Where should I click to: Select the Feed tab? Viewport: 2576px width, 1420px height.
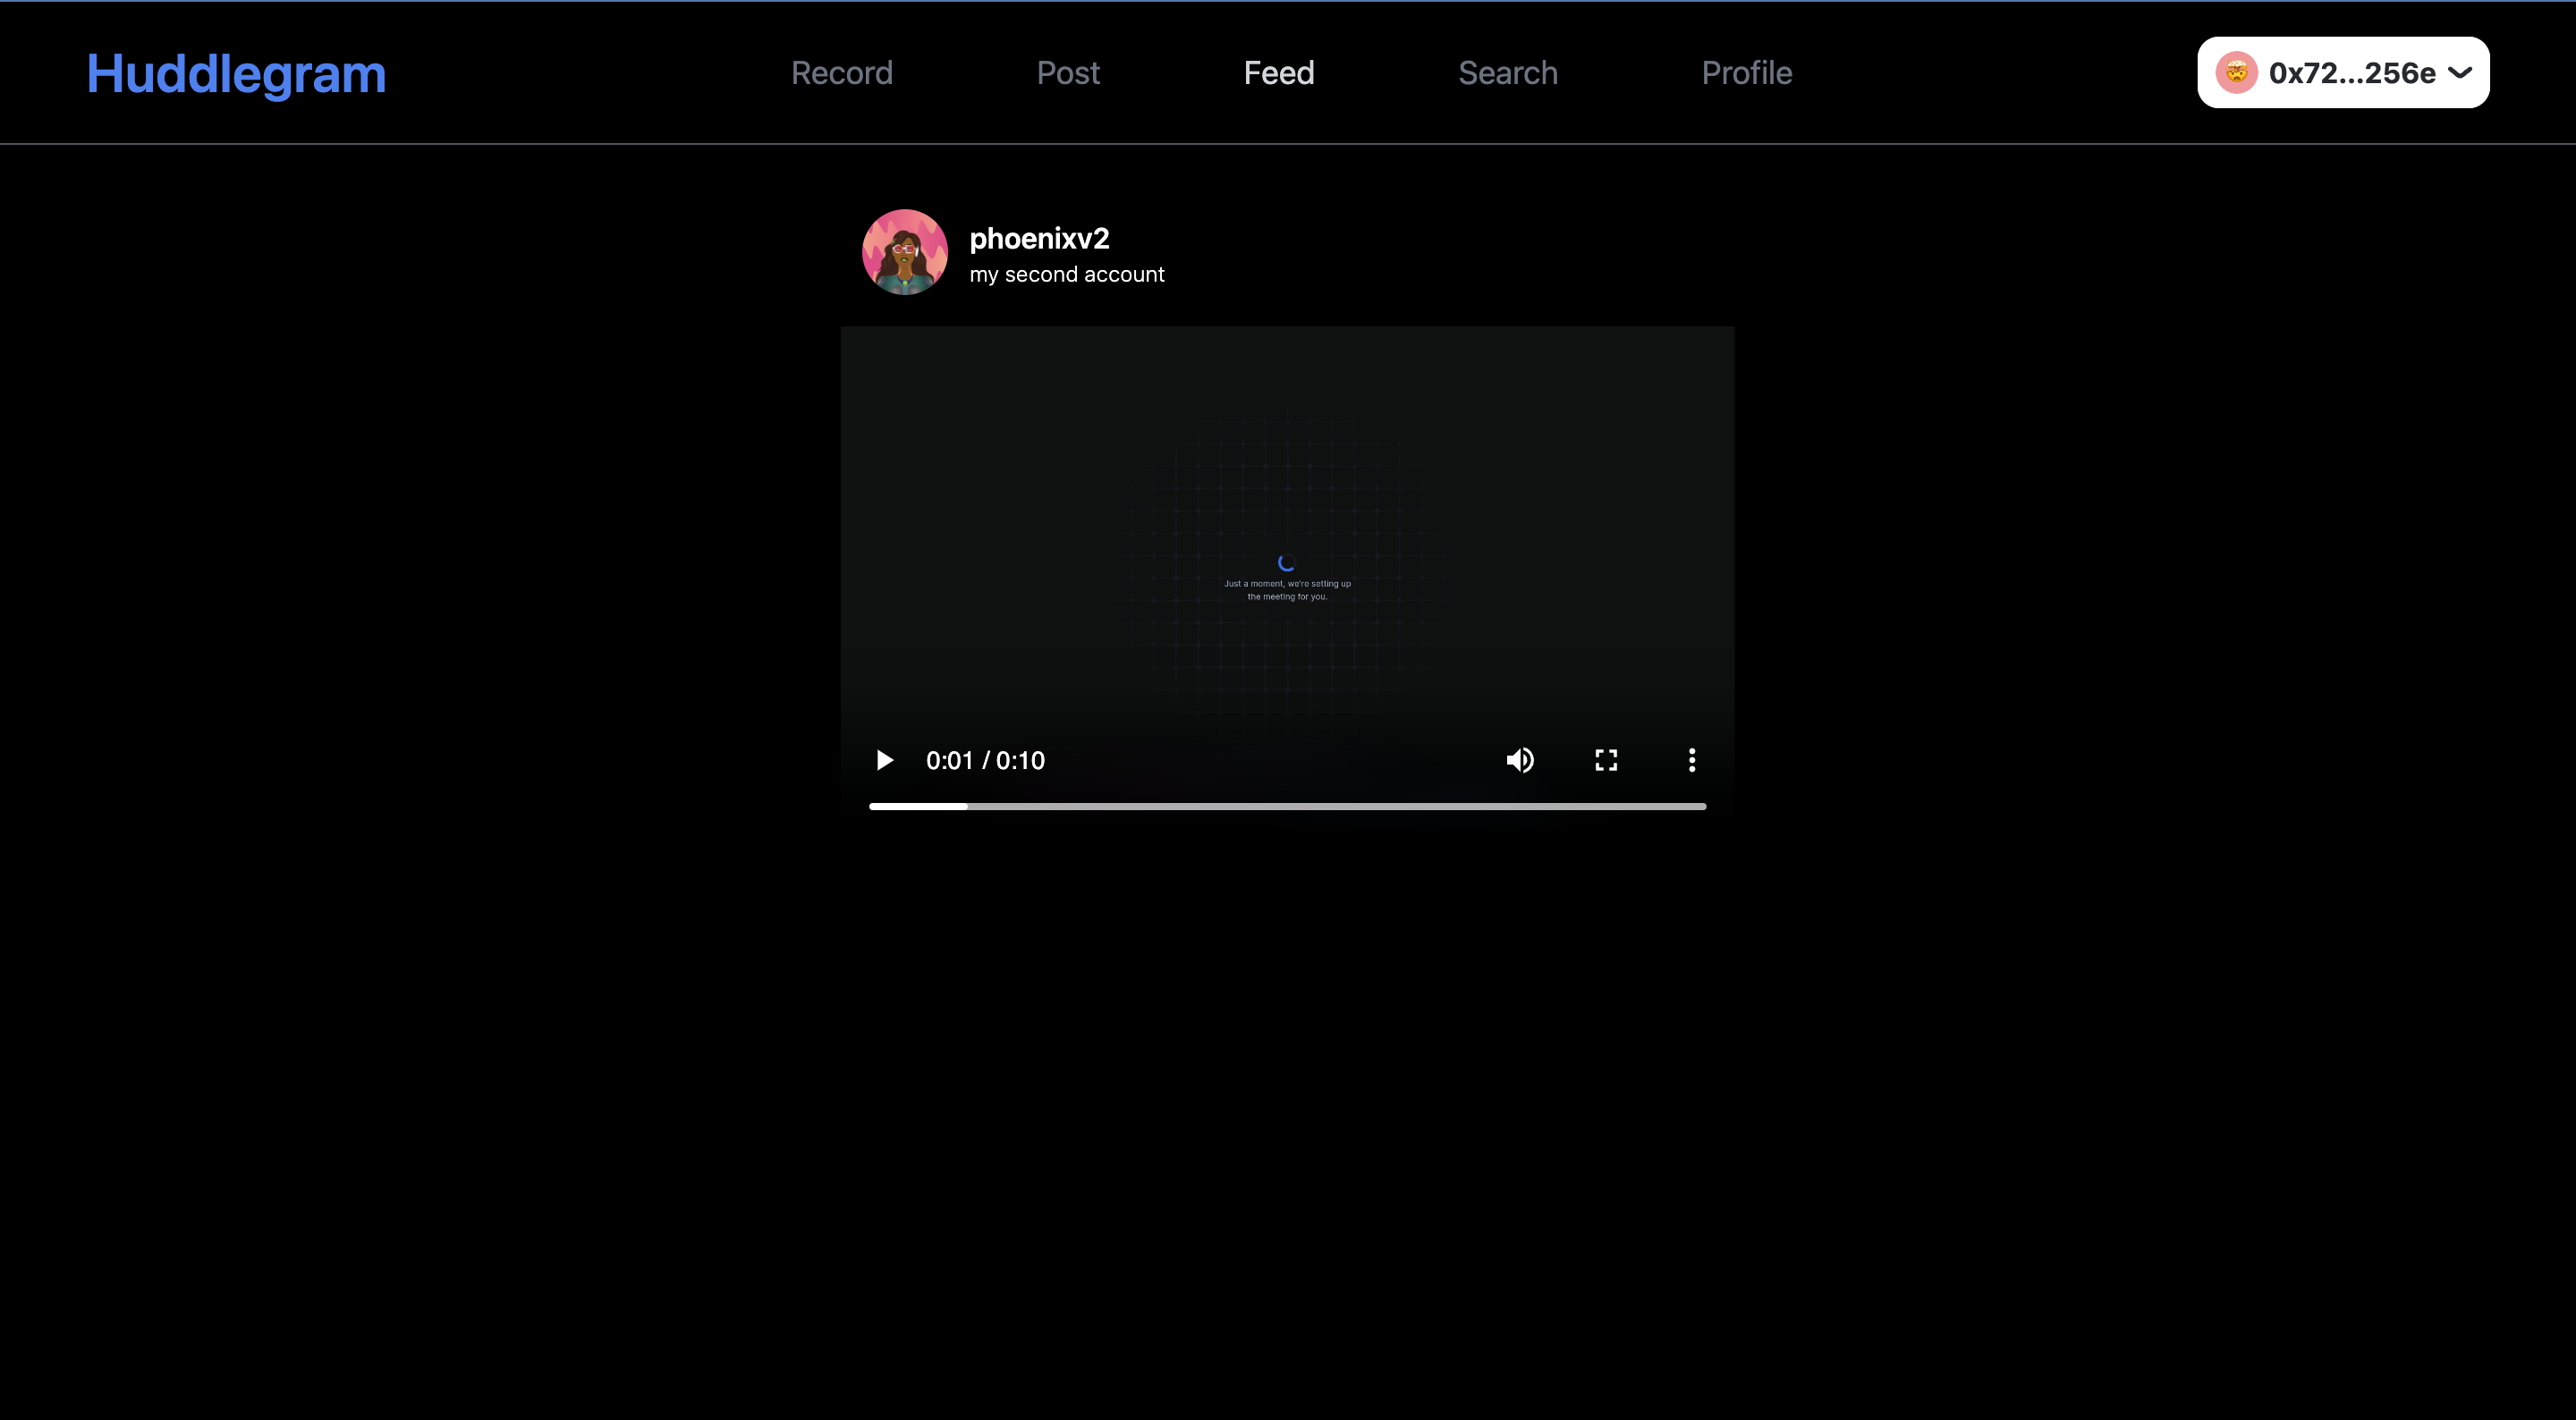pyautogui.click(x=1278, y=73)
